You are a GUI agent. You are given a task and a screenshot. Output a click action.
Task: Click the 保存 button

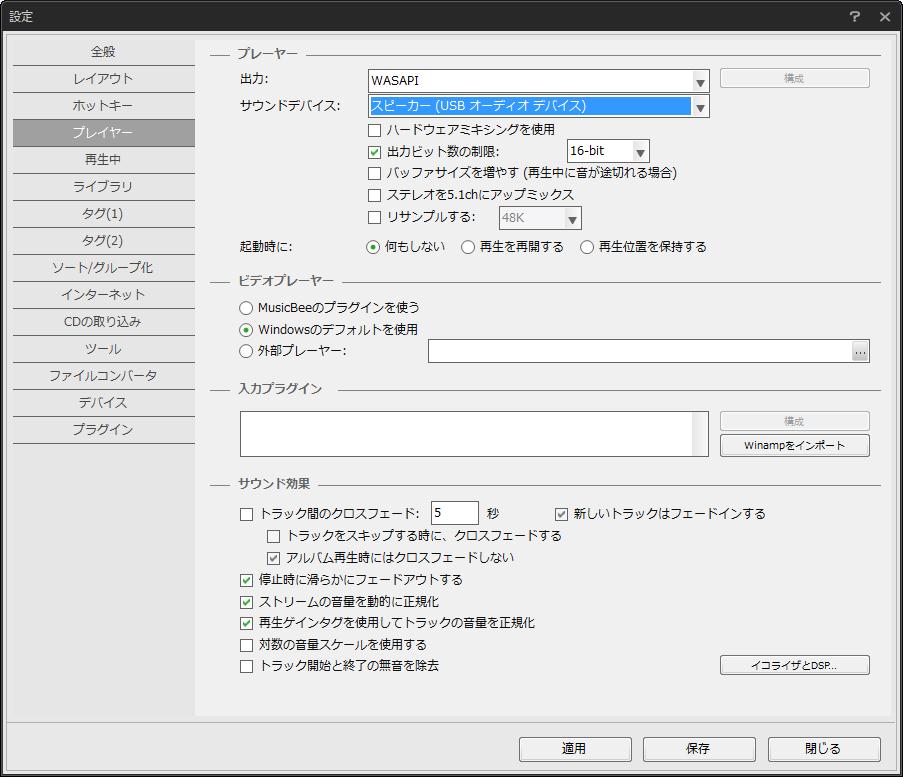(x=699, y=749)
